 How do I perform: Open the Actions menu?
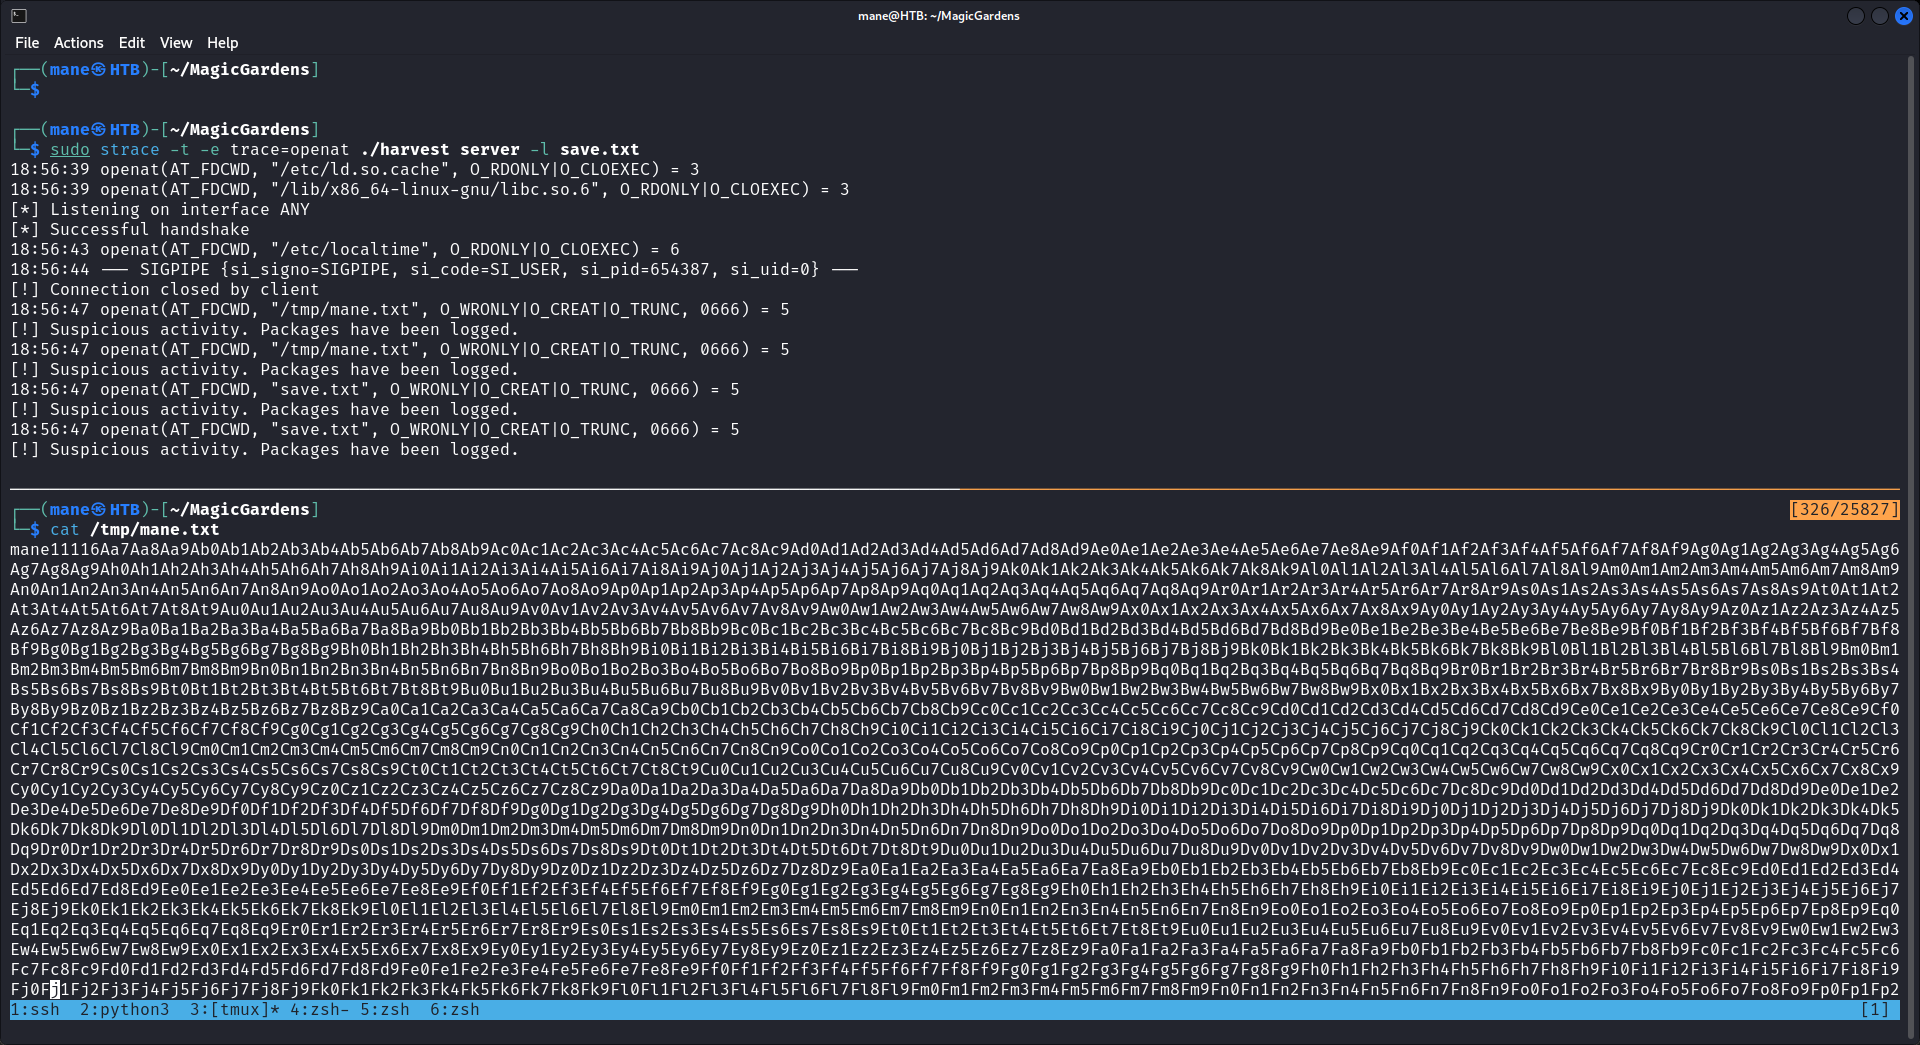click(x=78, y=43)
